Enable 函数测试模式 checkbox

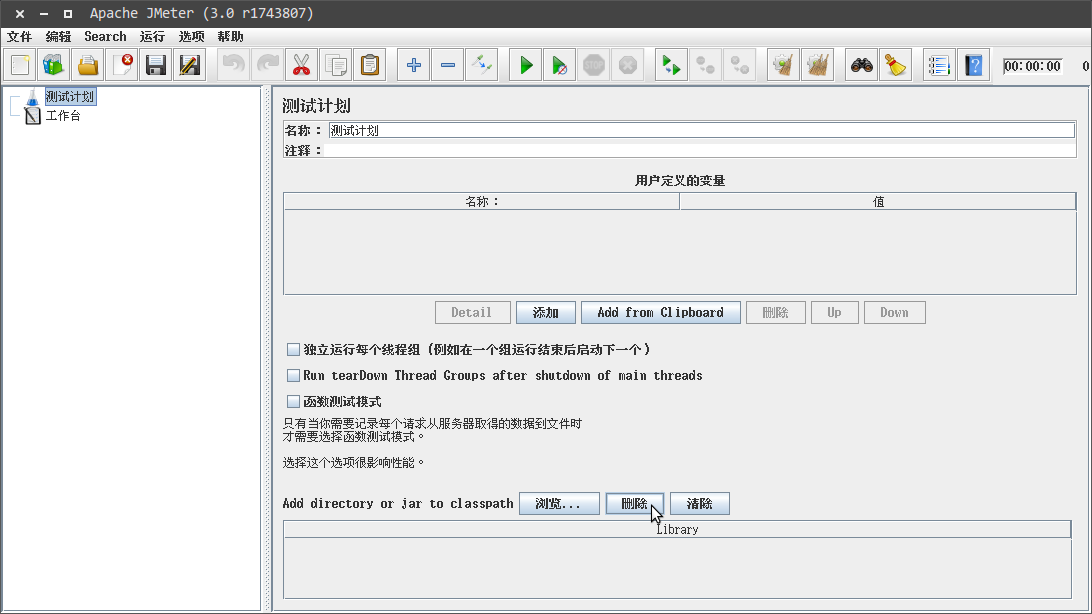click(x=293, y=402)
